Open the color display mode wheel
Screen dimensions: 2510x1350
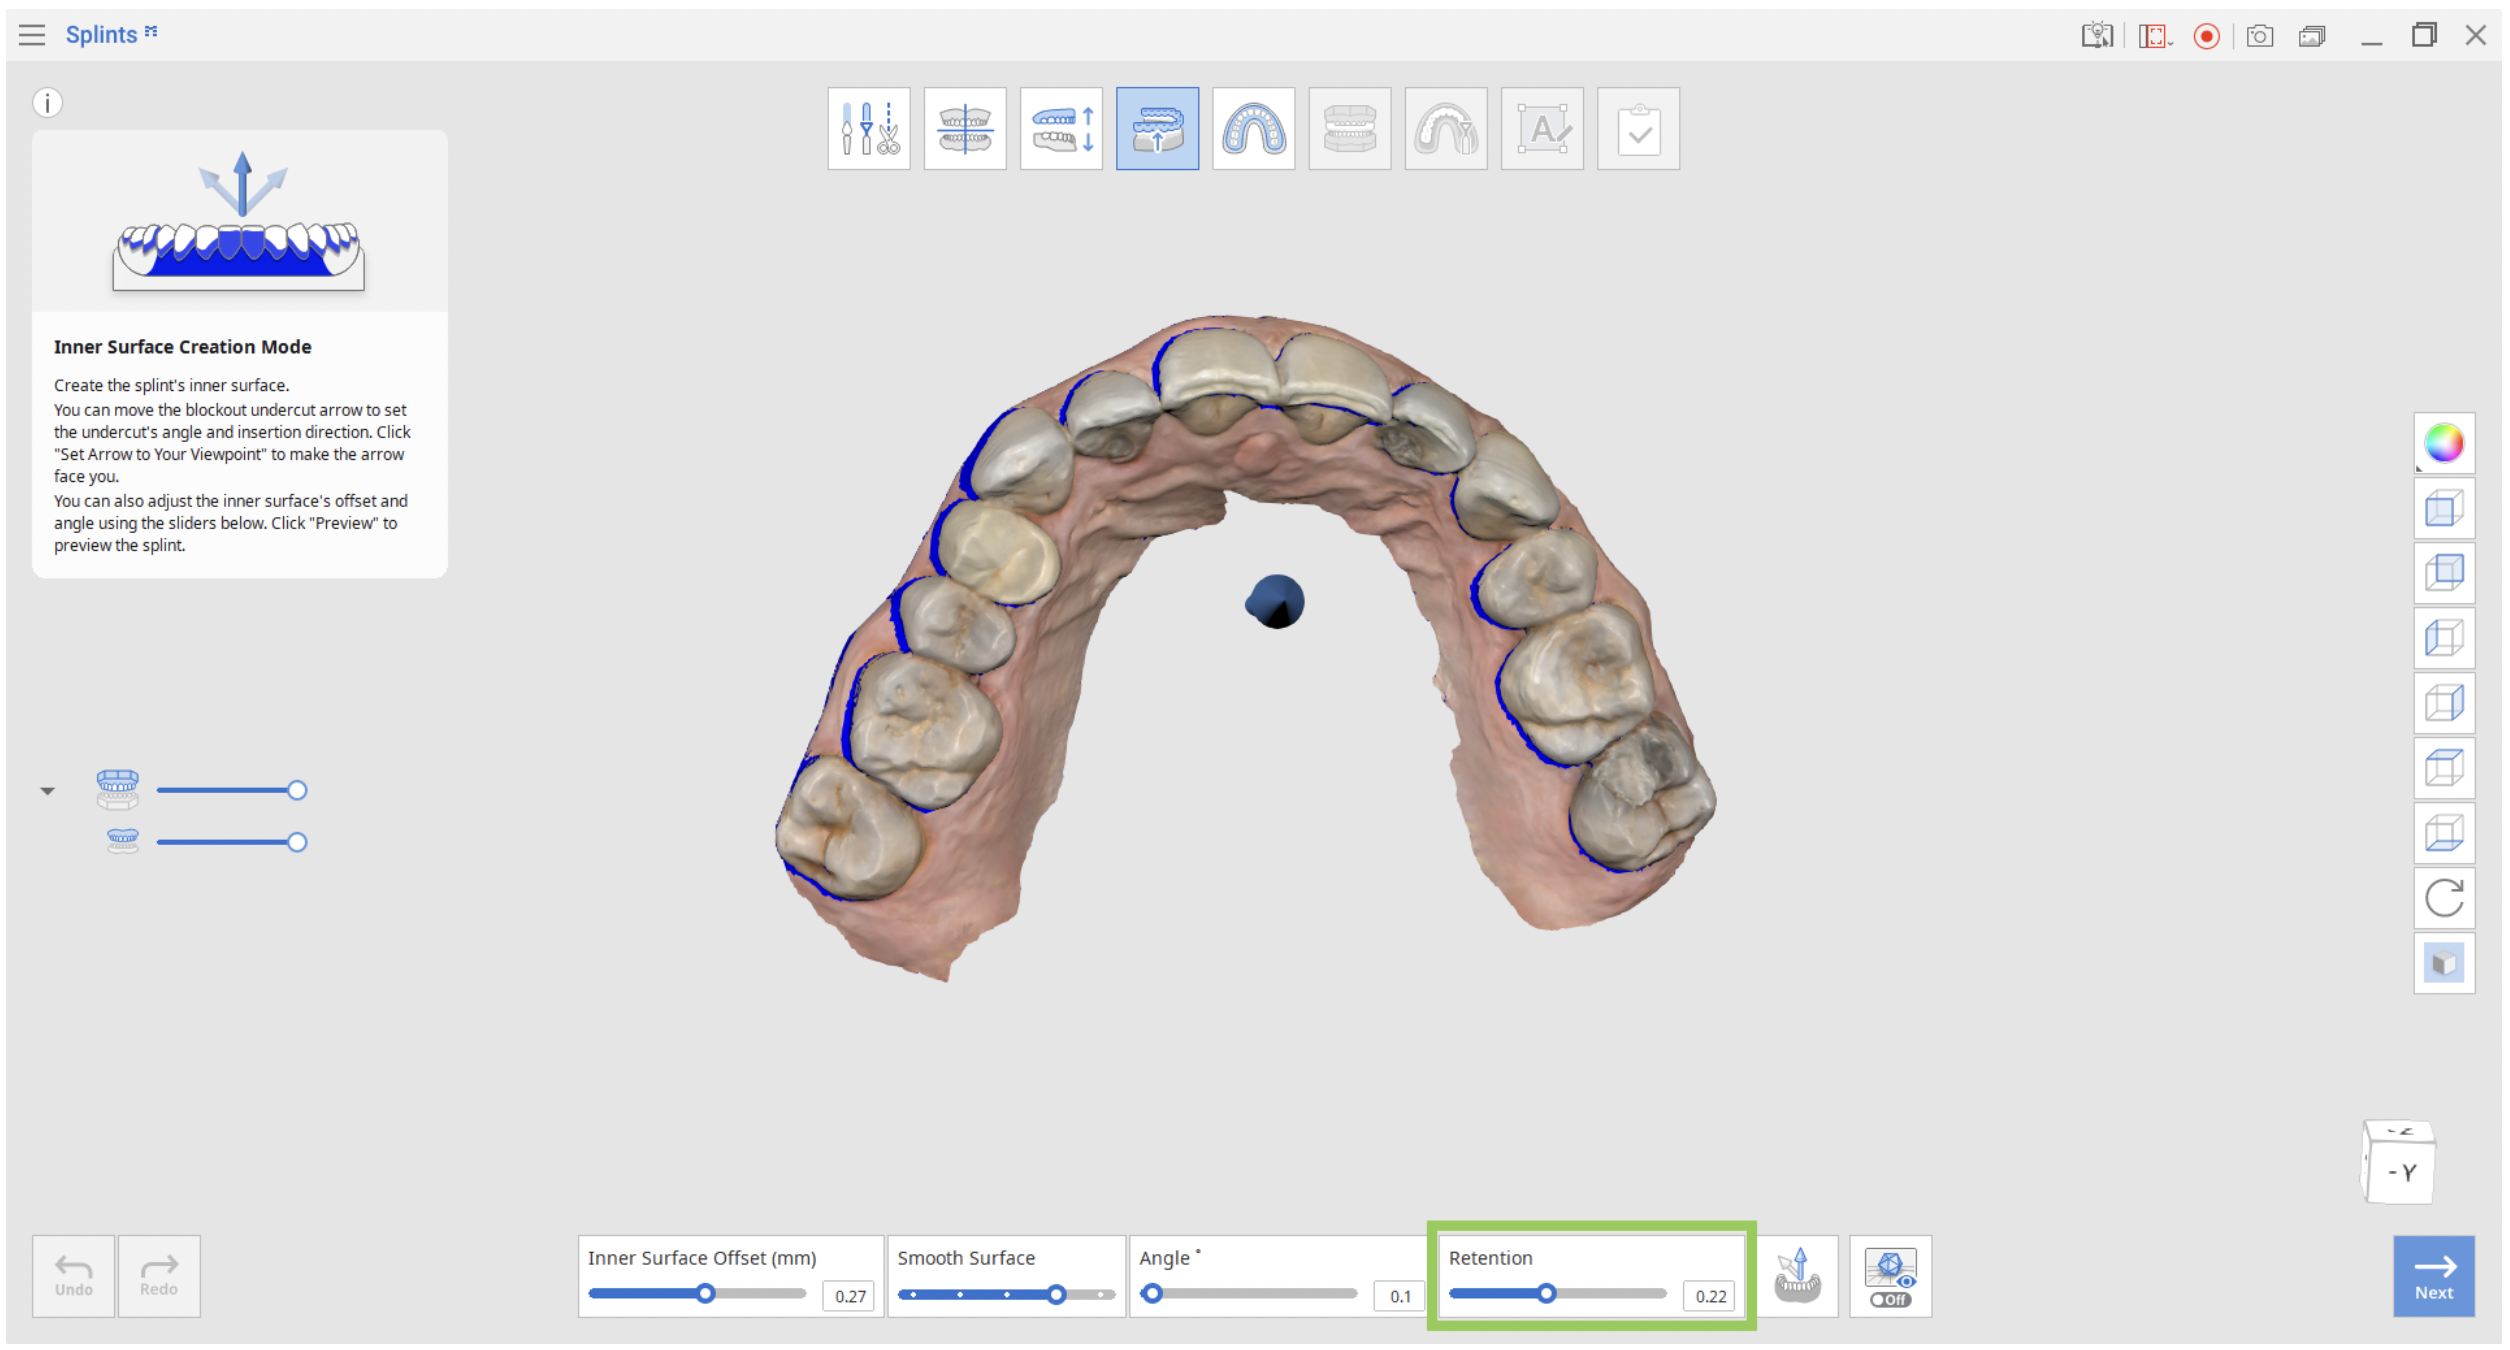click(x=2443, y=443)
